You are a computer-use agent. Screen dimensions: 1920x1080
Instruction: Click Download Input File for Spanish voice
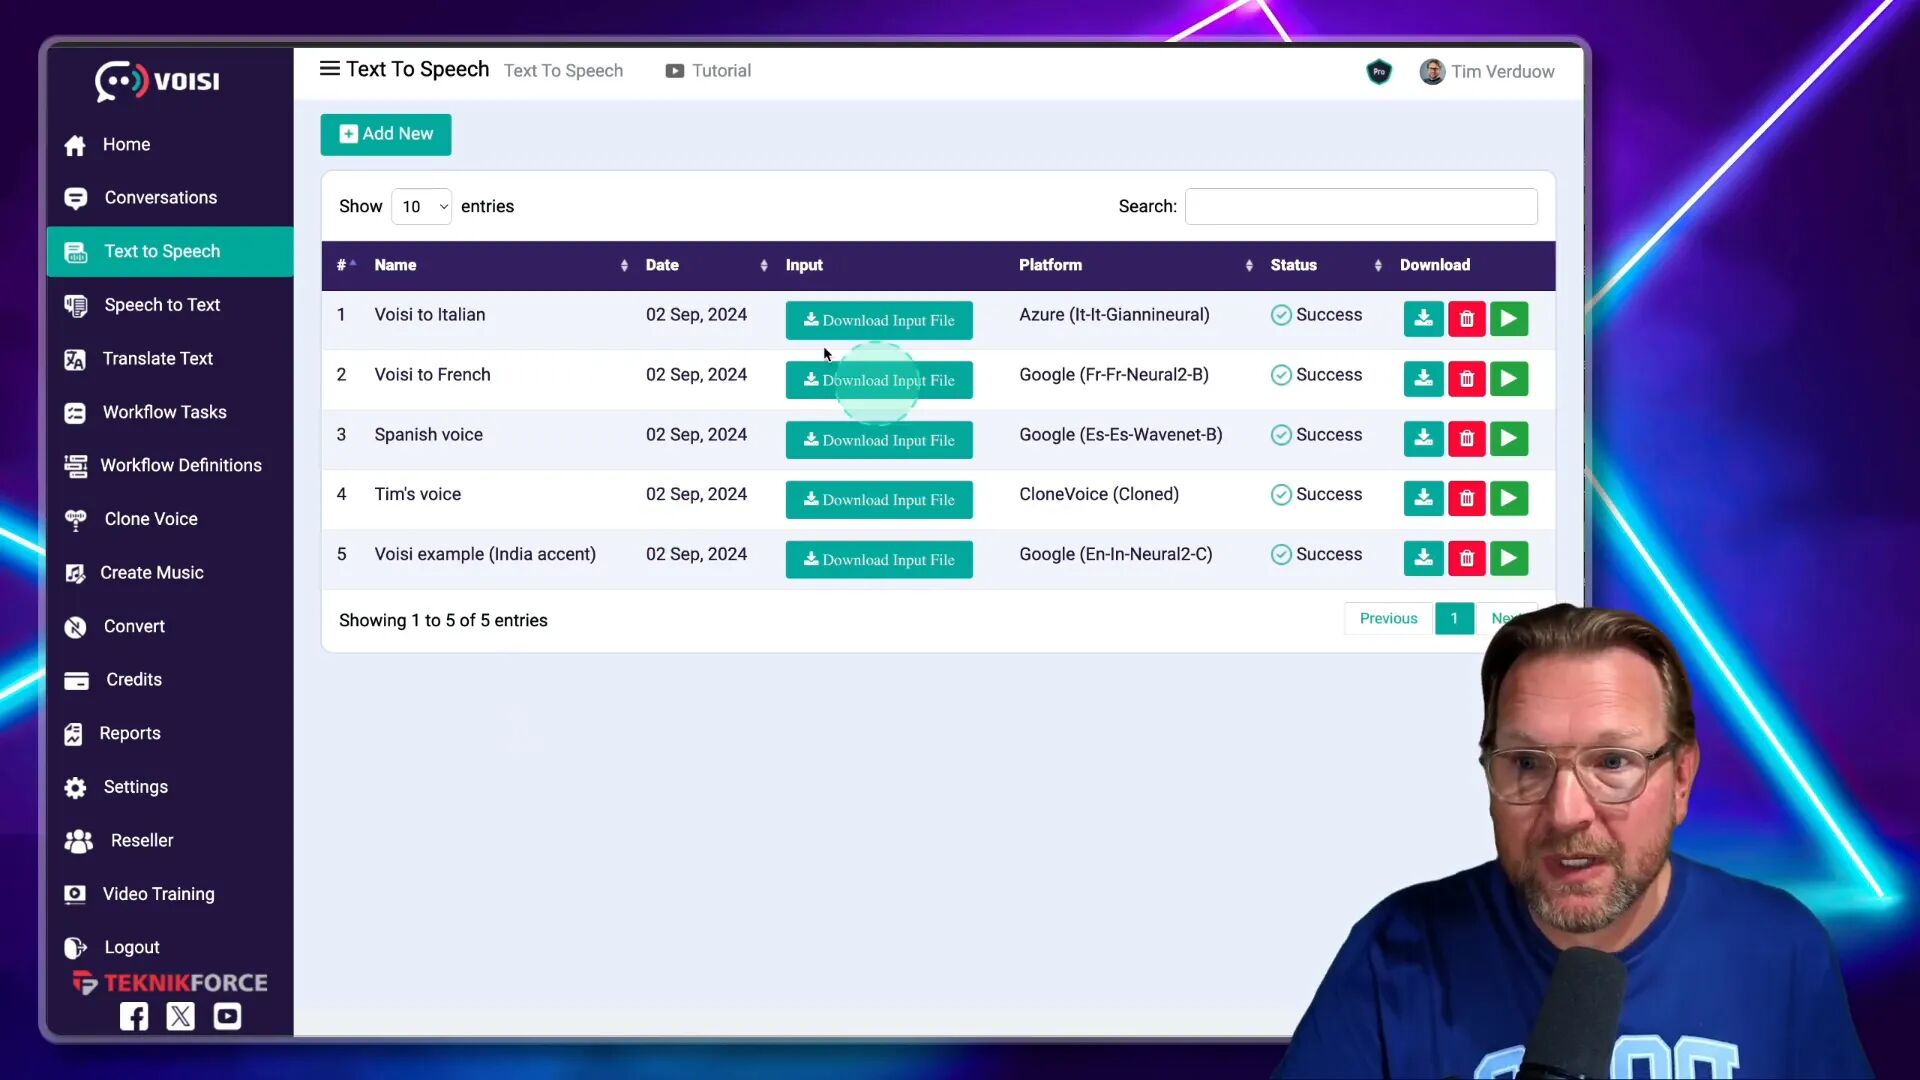878,439
